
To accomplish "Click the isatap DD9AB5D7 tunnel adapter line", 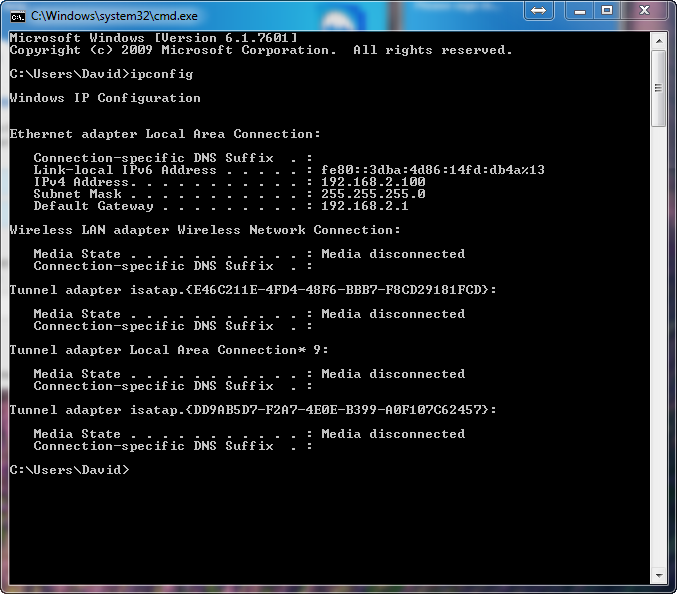I will point(253,410).
